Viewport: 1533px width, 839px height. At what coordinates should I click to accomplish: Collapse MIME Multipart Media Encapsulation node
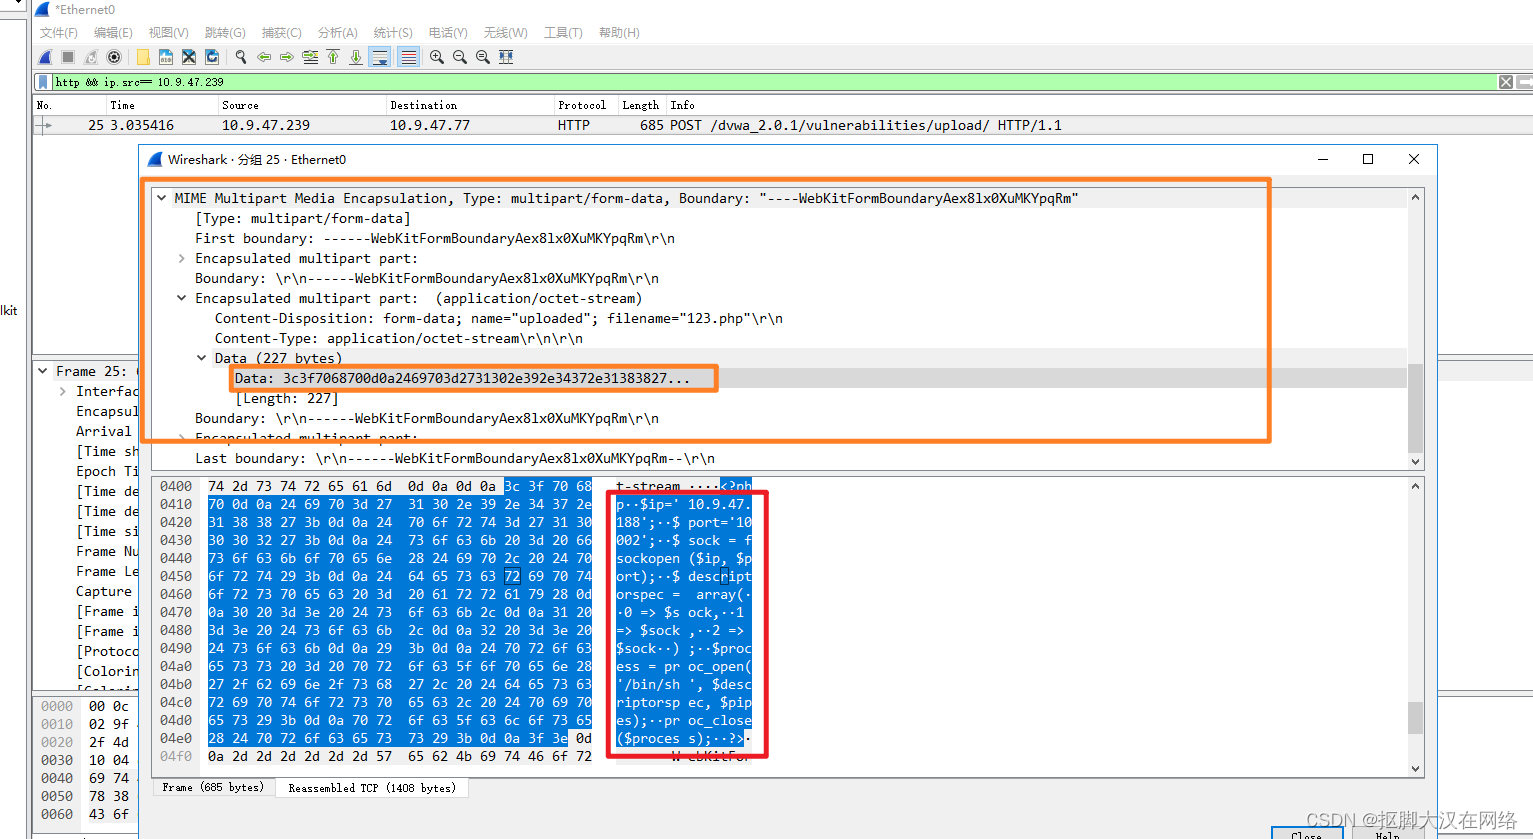161,198
